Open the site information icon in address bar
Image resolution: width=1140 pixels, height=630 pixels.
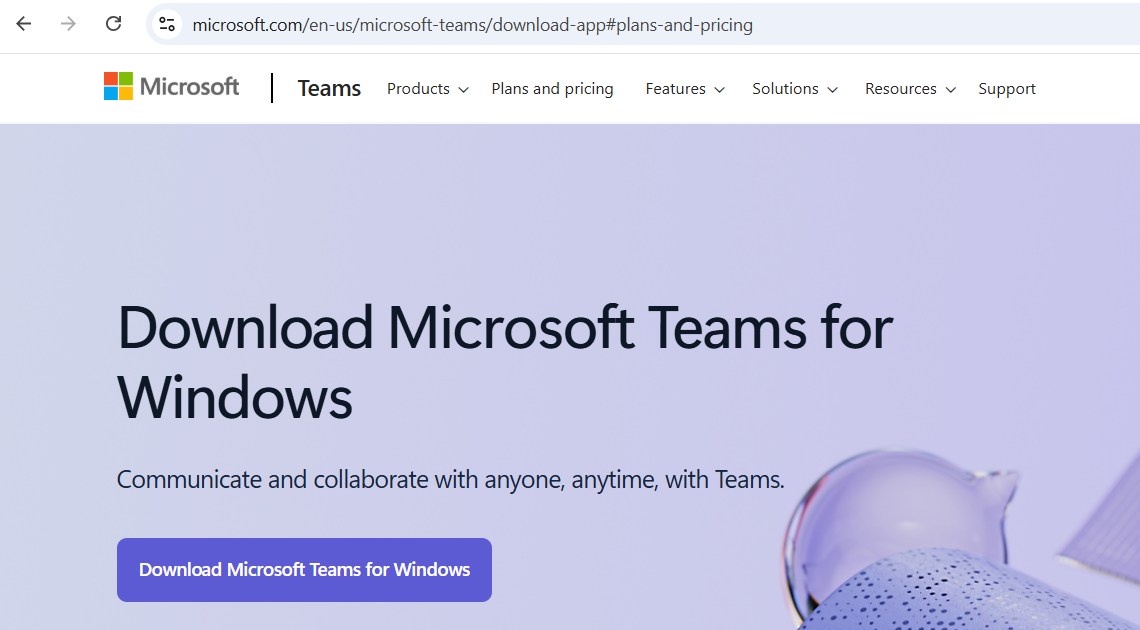click(167, 24)
